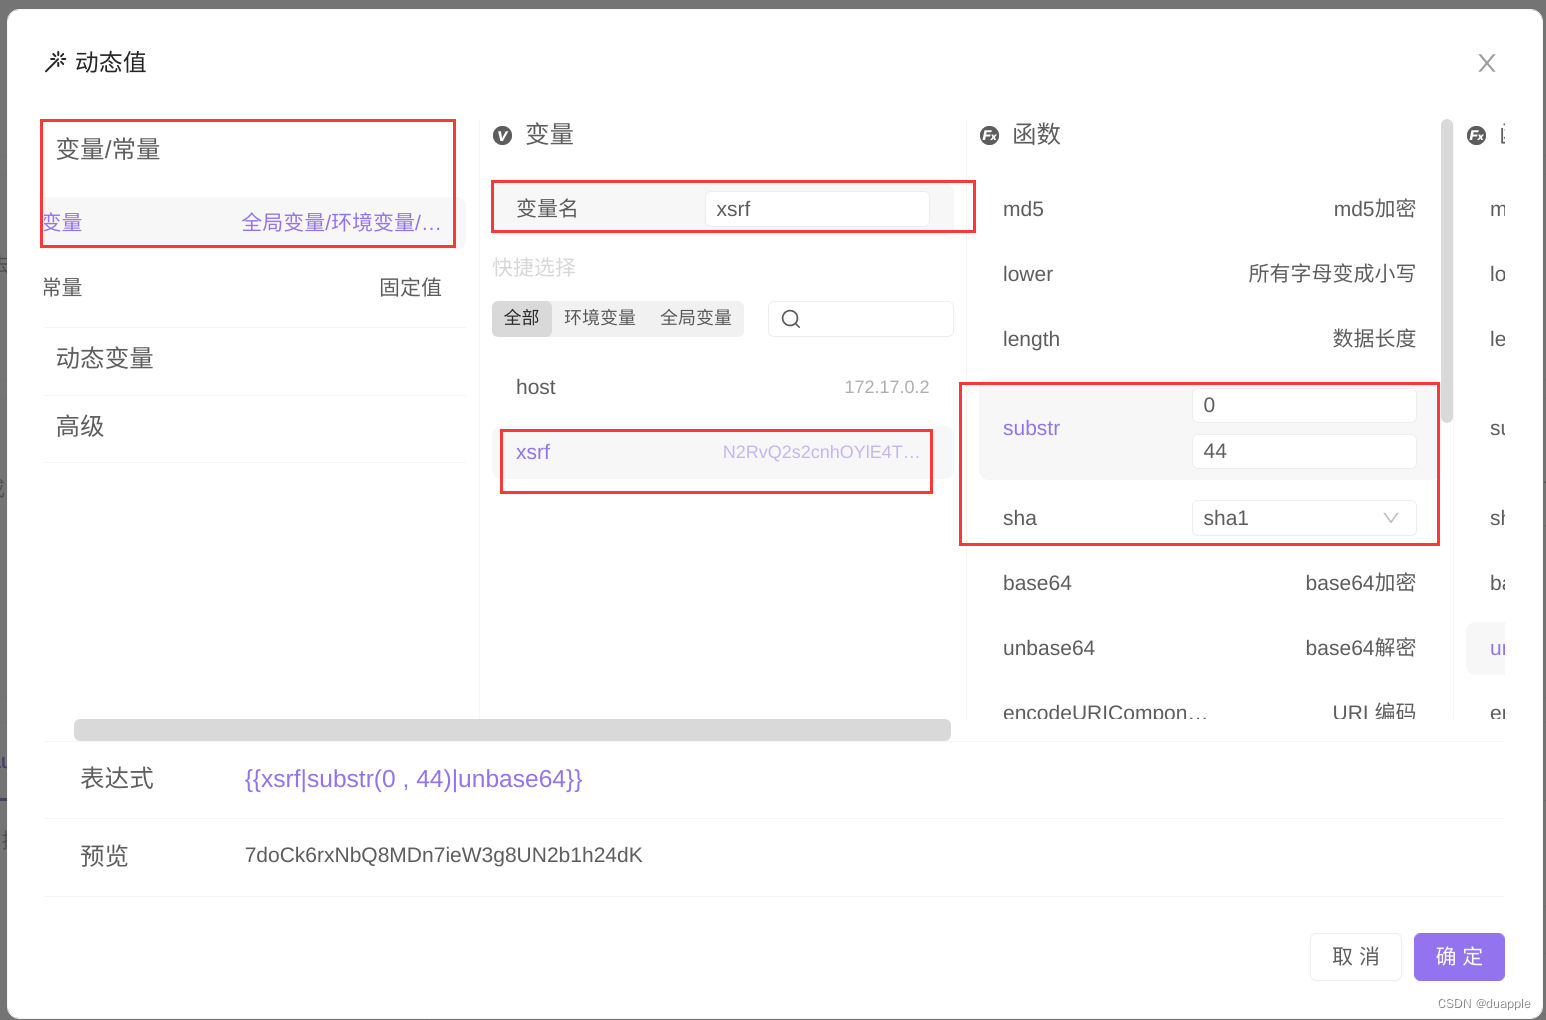Click the vertical scrollbar of function list

coord(1447,270)
